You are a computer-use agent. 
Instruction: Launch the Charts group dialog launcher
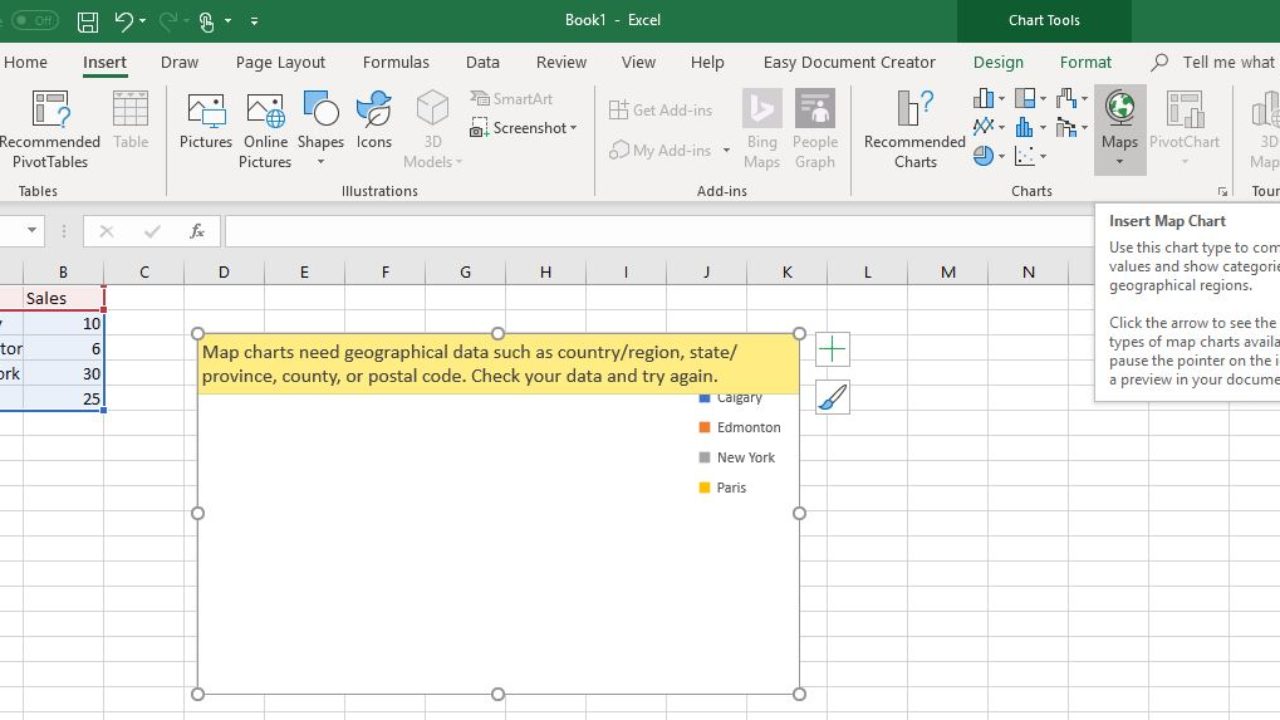point(1222,191)
